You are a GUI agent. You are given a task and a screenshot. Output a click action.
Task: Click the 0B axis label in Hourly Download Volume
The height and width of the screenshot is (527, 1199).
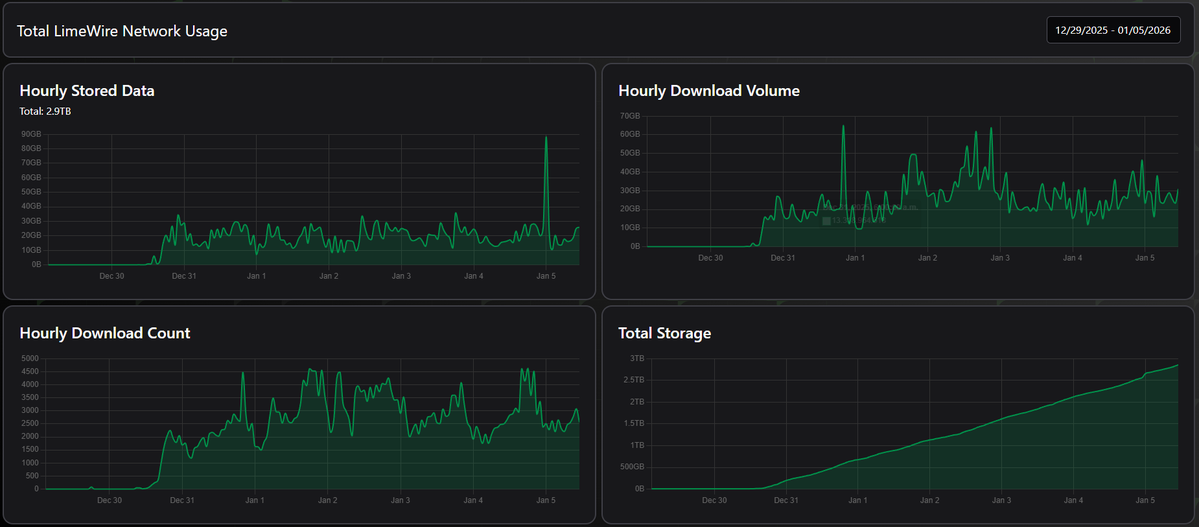(635, 246)
